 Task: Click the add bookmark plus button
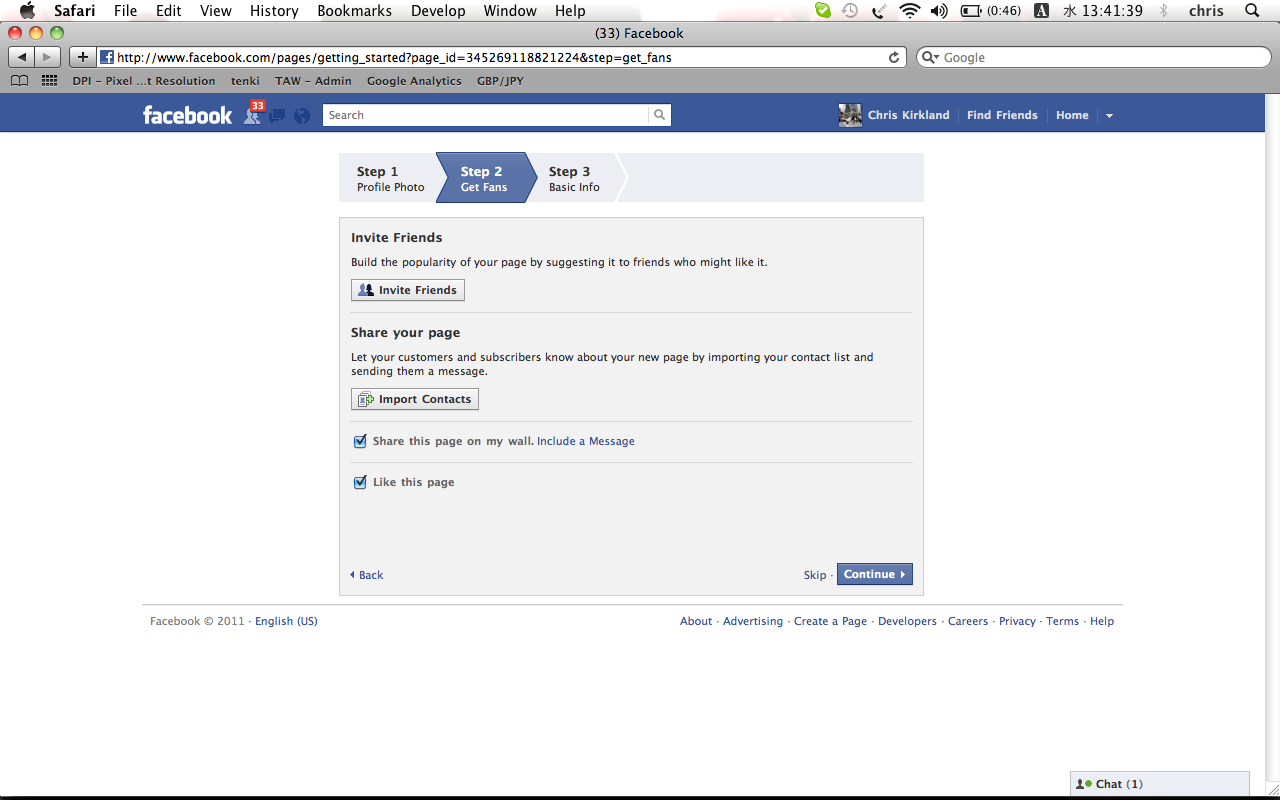tap(83, 57)
